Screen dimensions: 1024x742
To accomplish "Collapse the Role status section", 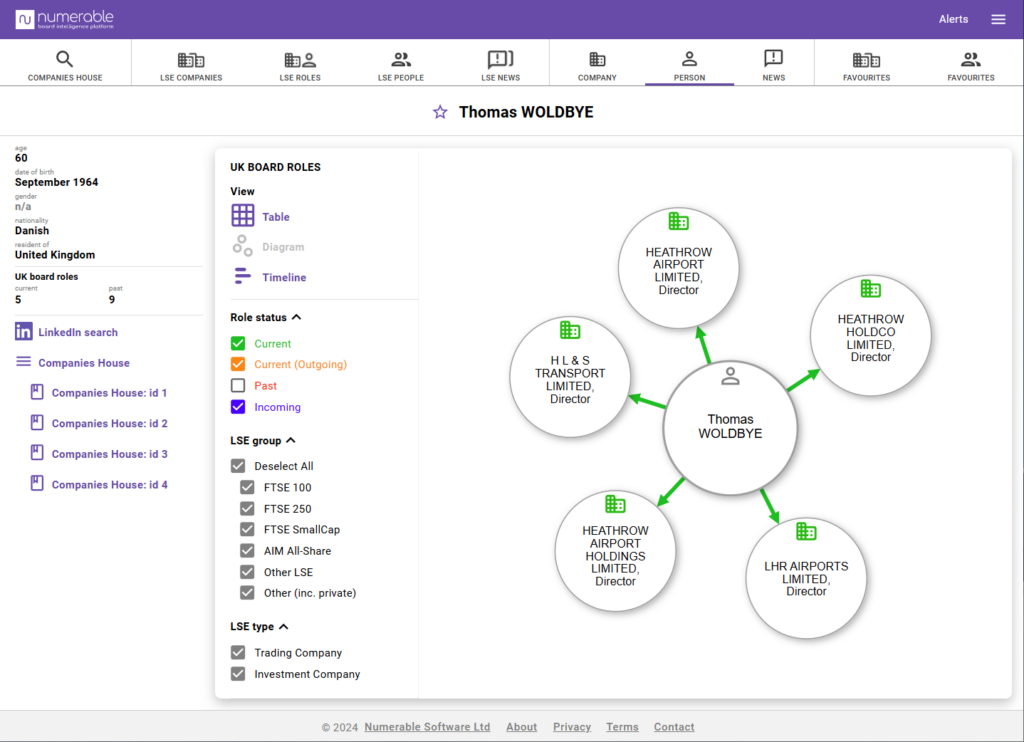I will click(296, 317).
